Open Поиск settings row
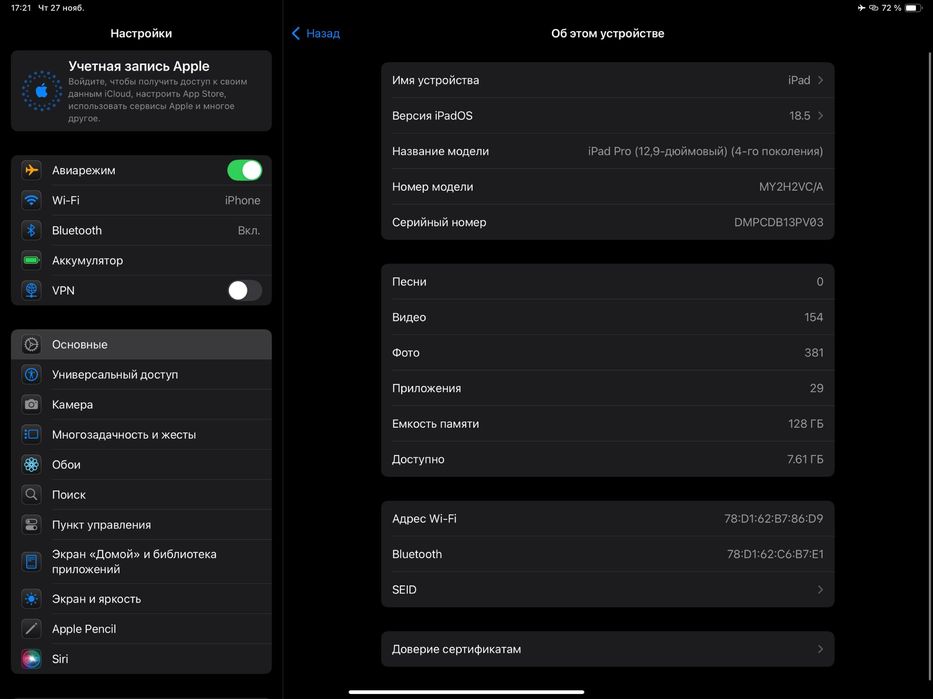The image size is (933, 699). [x=142, y=495]
